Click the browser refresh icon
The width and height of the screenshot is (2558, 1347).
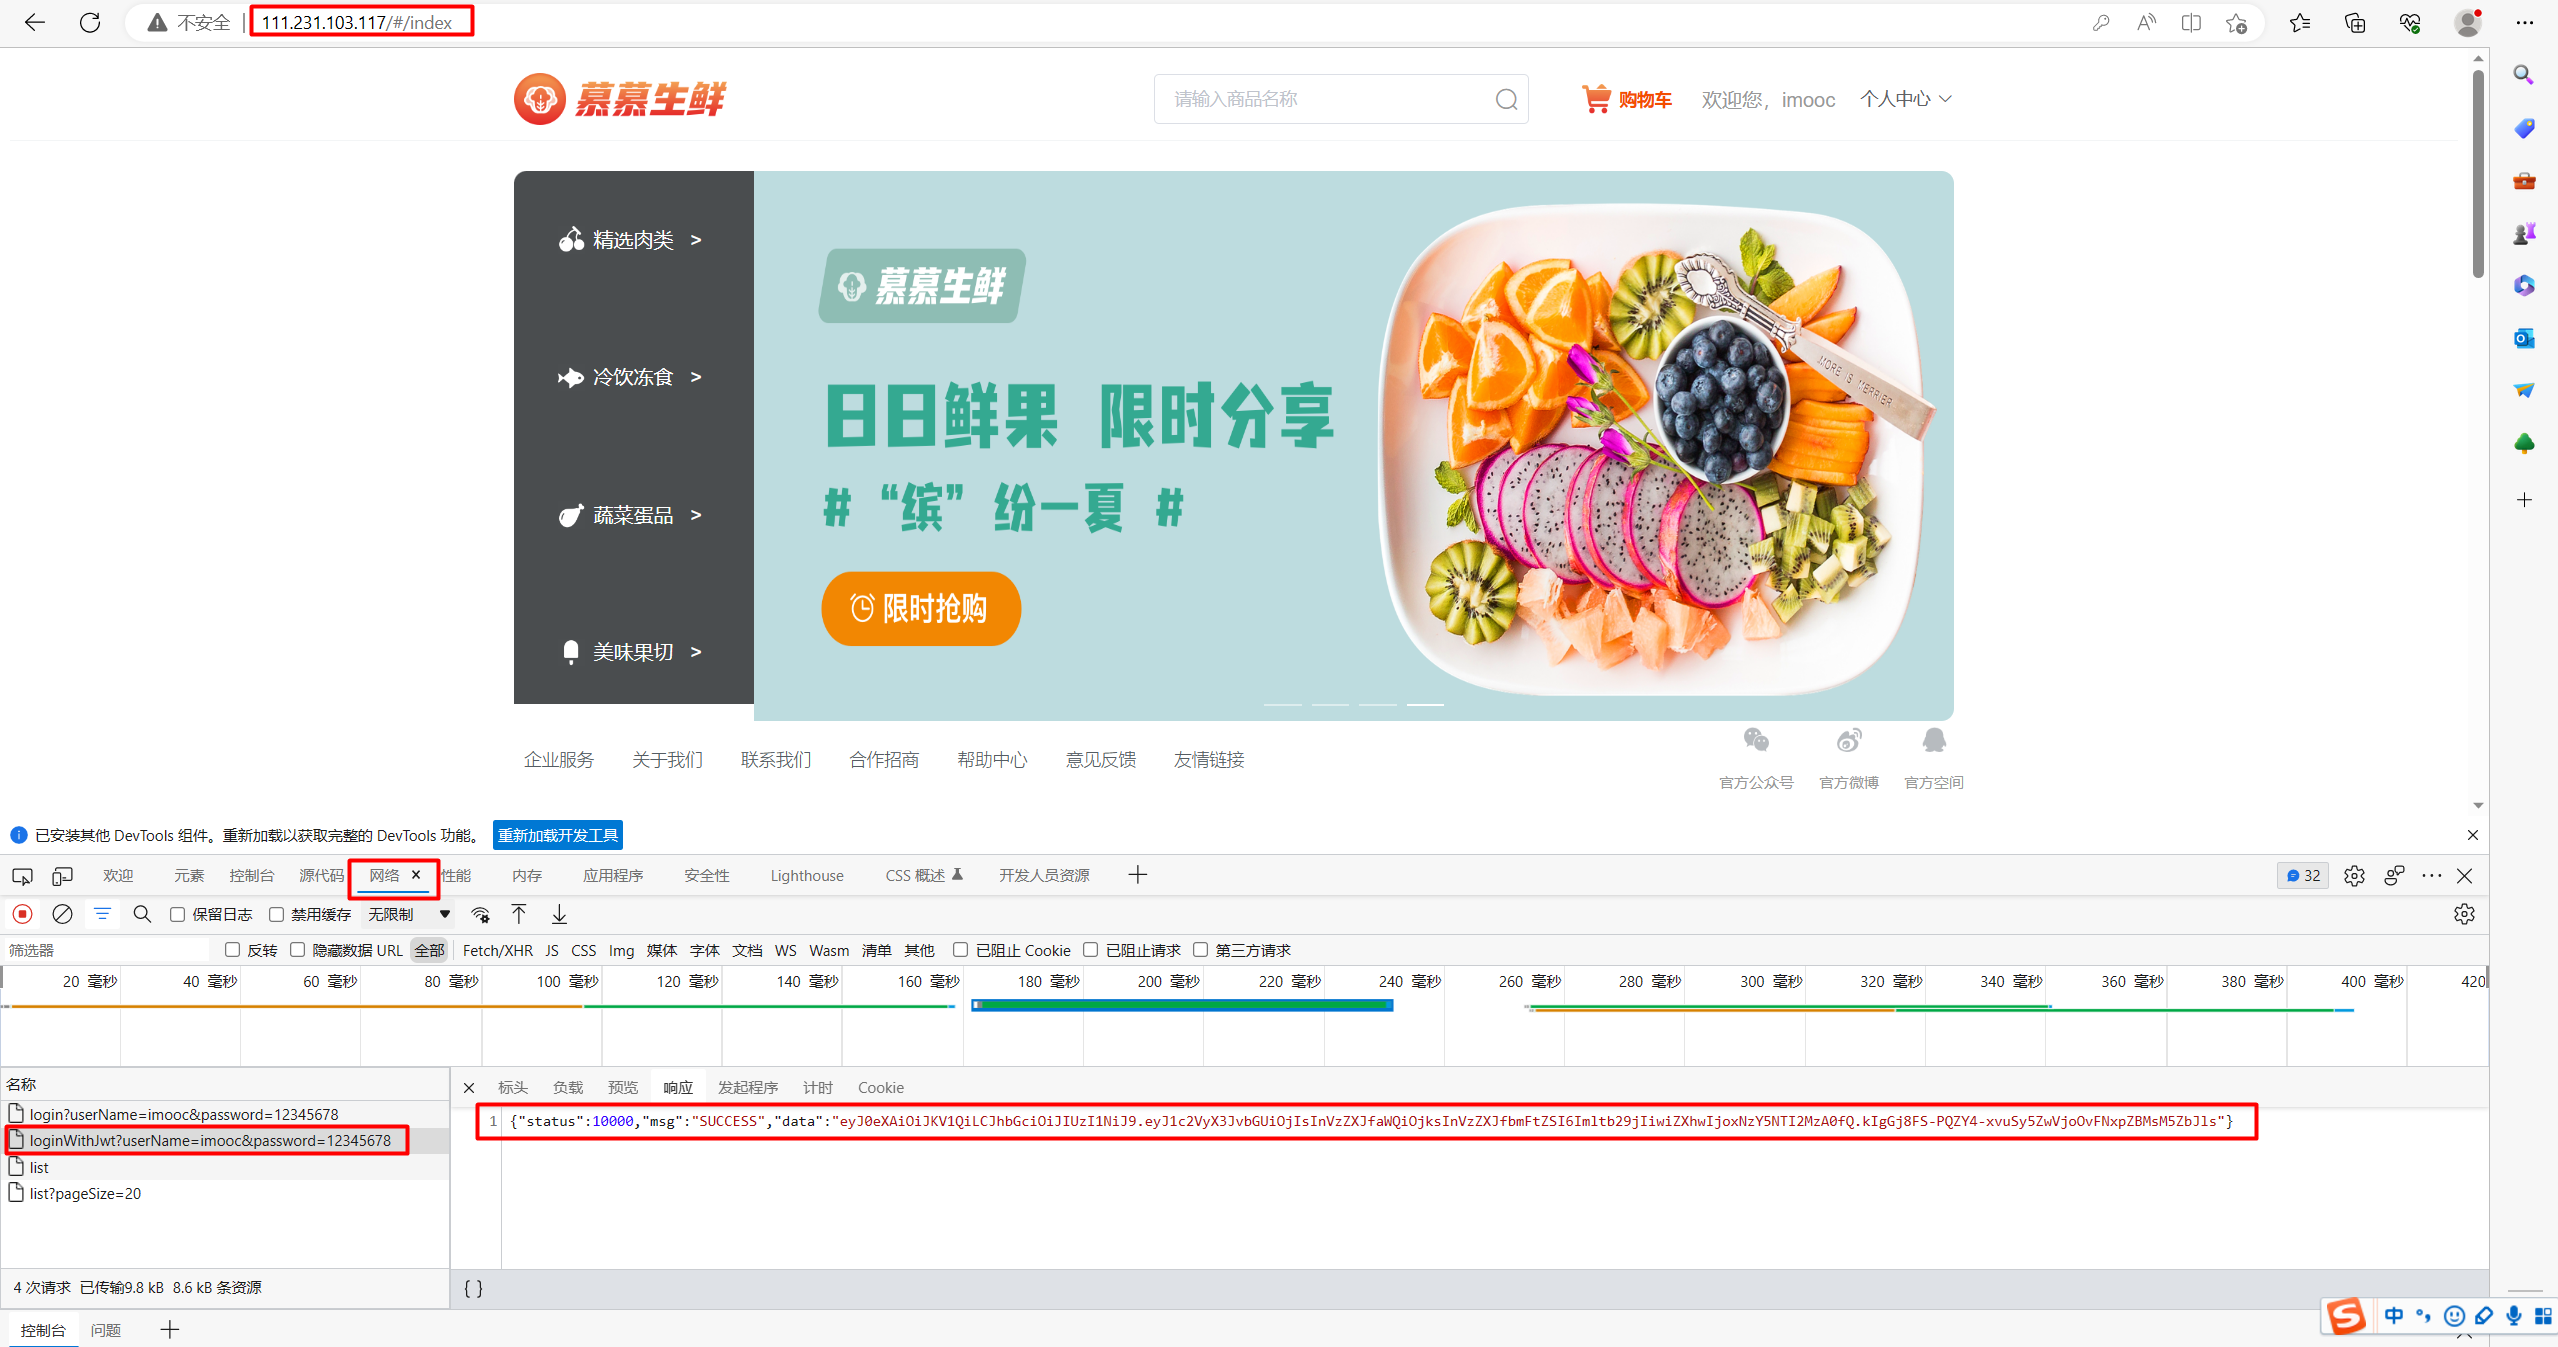90,22
